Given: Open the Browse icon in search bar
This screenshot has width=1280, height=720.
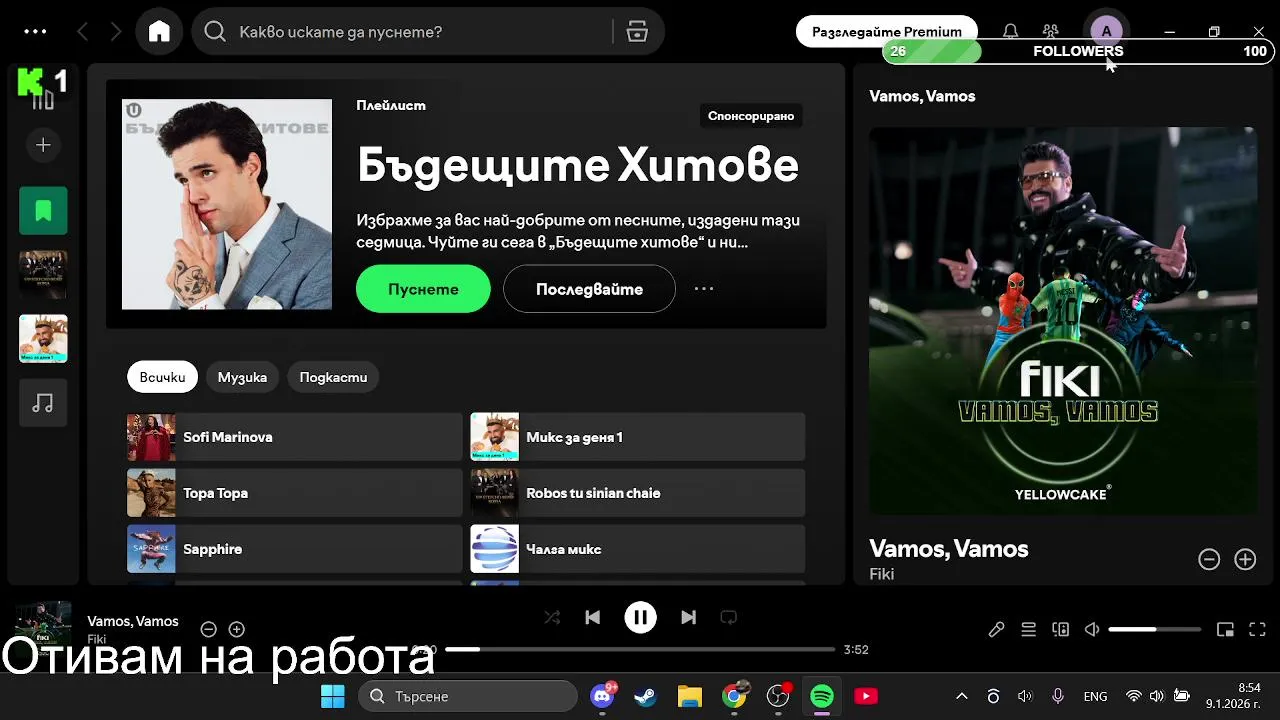Looking at the screenshot, I should [x=637, y=32].
